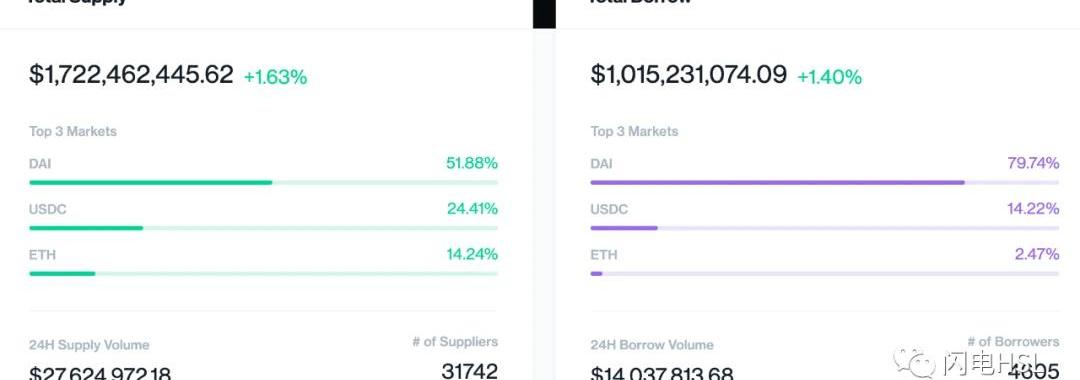Image resolution: width=1080 pixels, height=380 pixels.
Task: Click the 24H Borrow Volume label
Action: point(652,345)
